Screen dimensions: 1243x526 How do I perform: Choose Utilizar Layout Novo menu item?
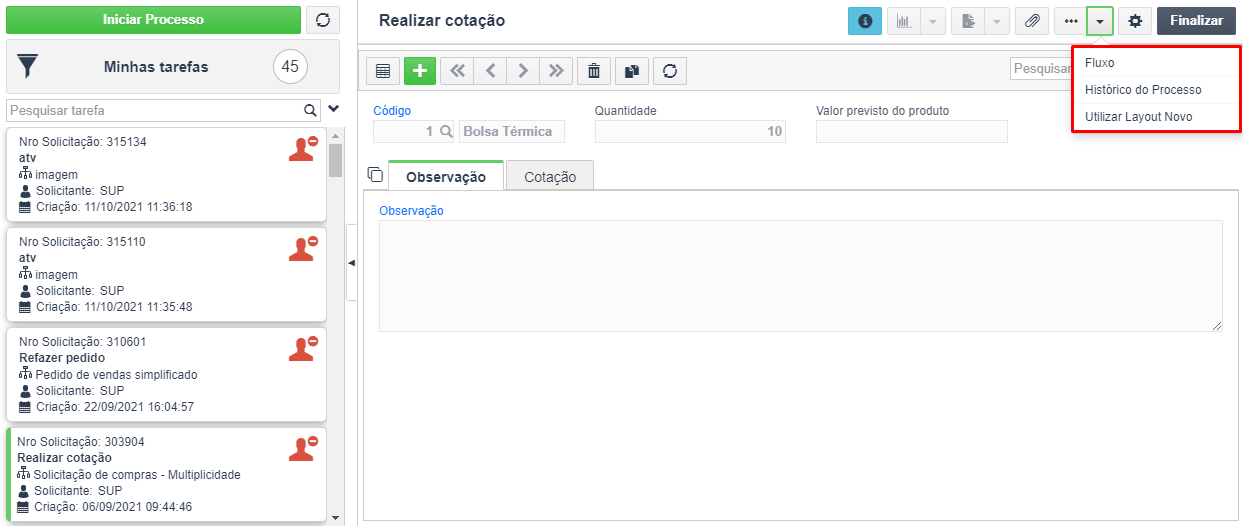(1155, 117)
